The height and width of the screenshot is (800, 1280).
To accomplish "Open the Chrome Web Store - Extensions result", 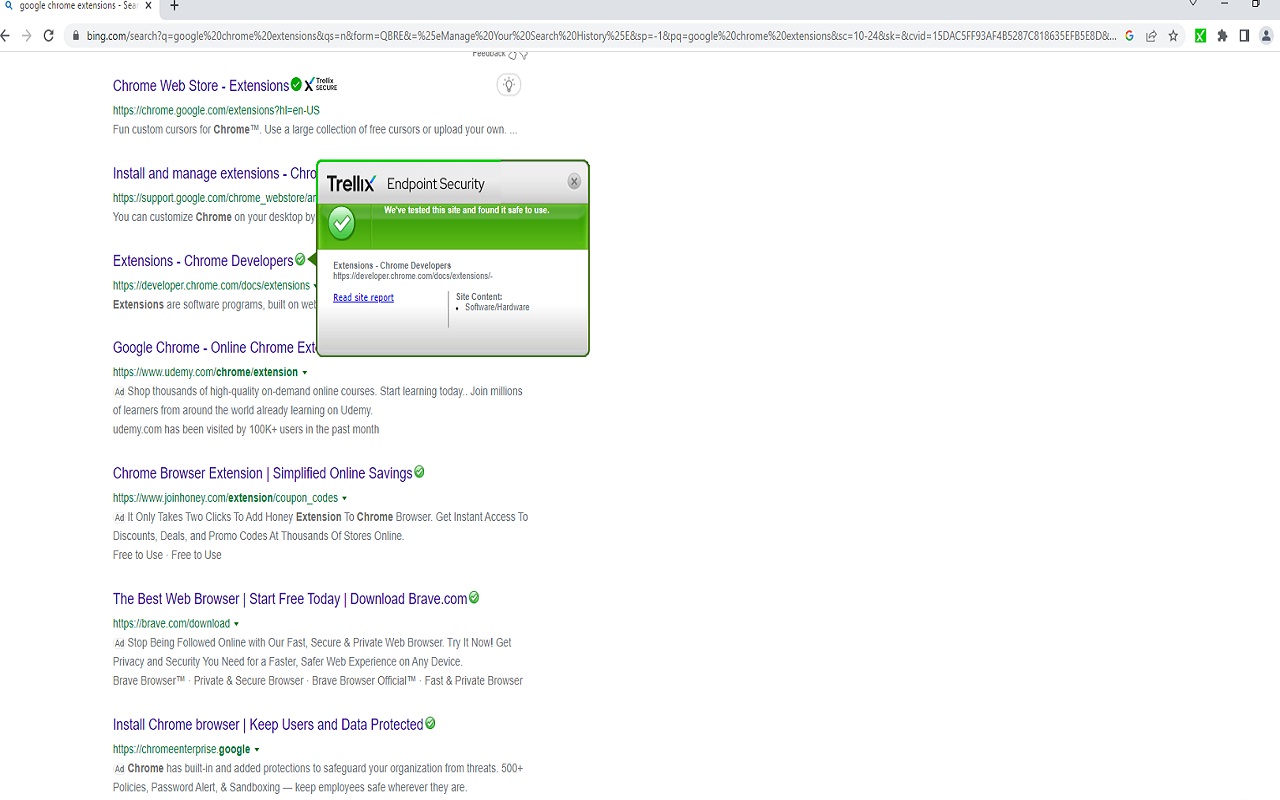I will click(x=200, y=86).
